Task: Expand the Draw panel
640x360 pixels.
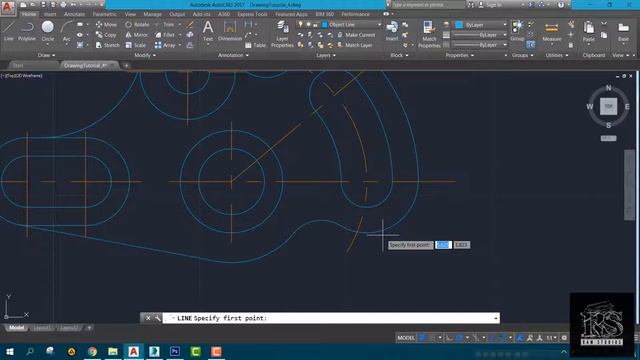Action: [46, 55]
